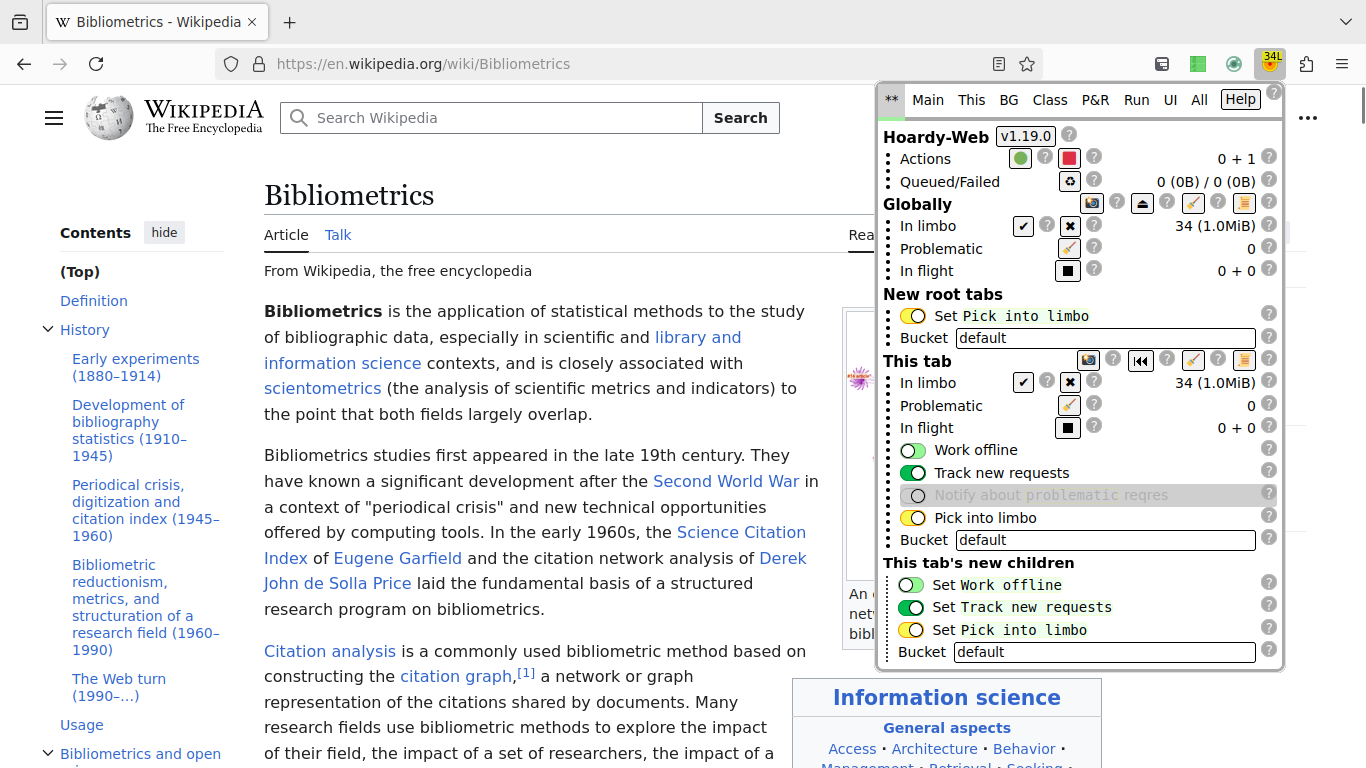
Task: Toggle reader view icon in address bar
Action: [998, 64]
